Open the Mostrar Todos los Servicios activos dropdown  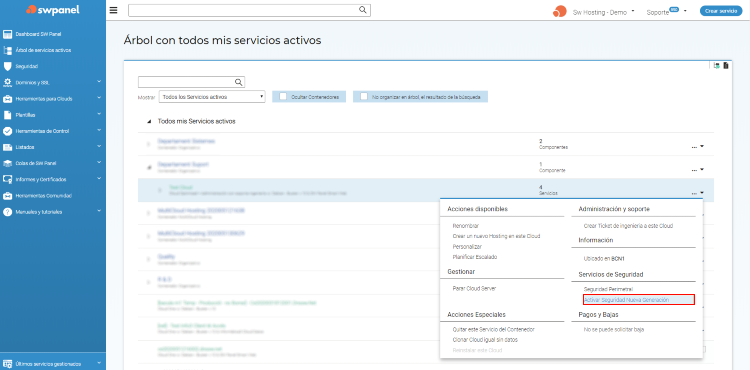[x=212, y=97]
